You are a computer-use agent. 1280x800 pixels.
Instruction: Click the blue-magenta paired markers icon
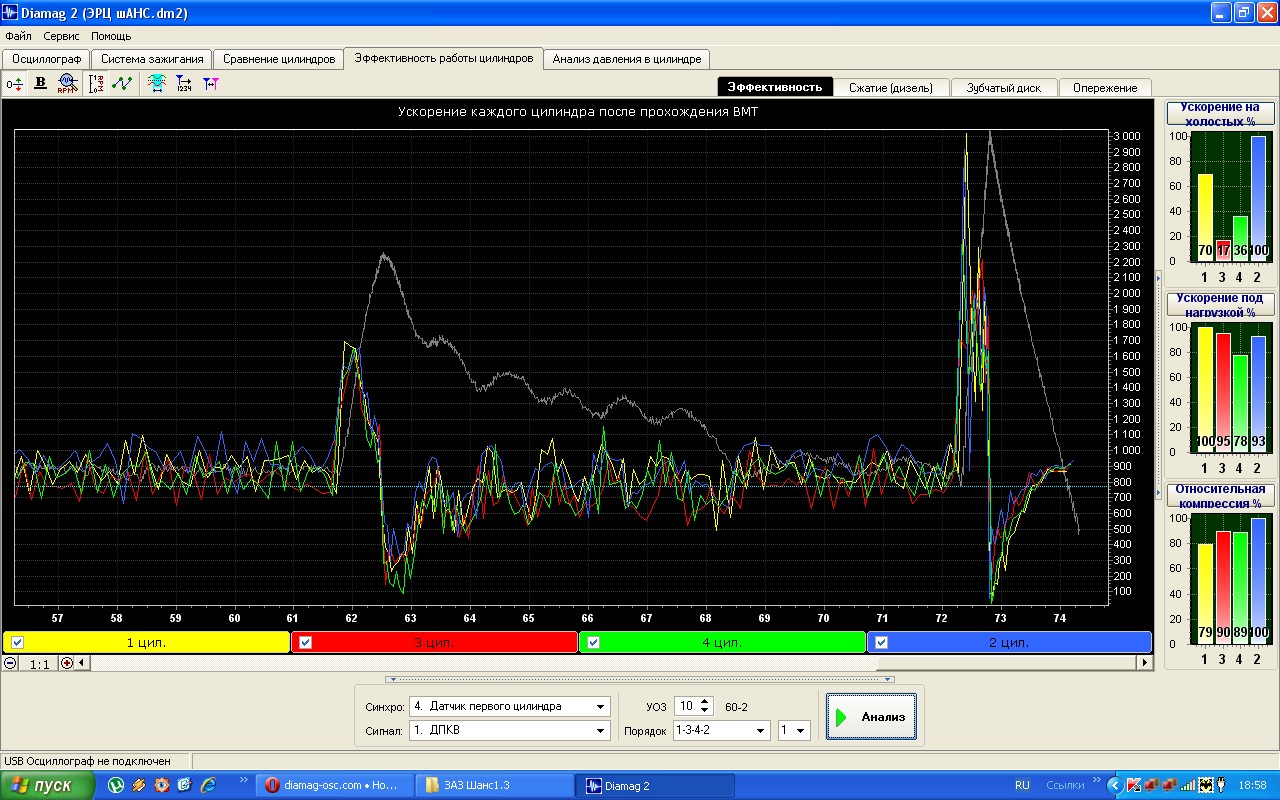210,84
